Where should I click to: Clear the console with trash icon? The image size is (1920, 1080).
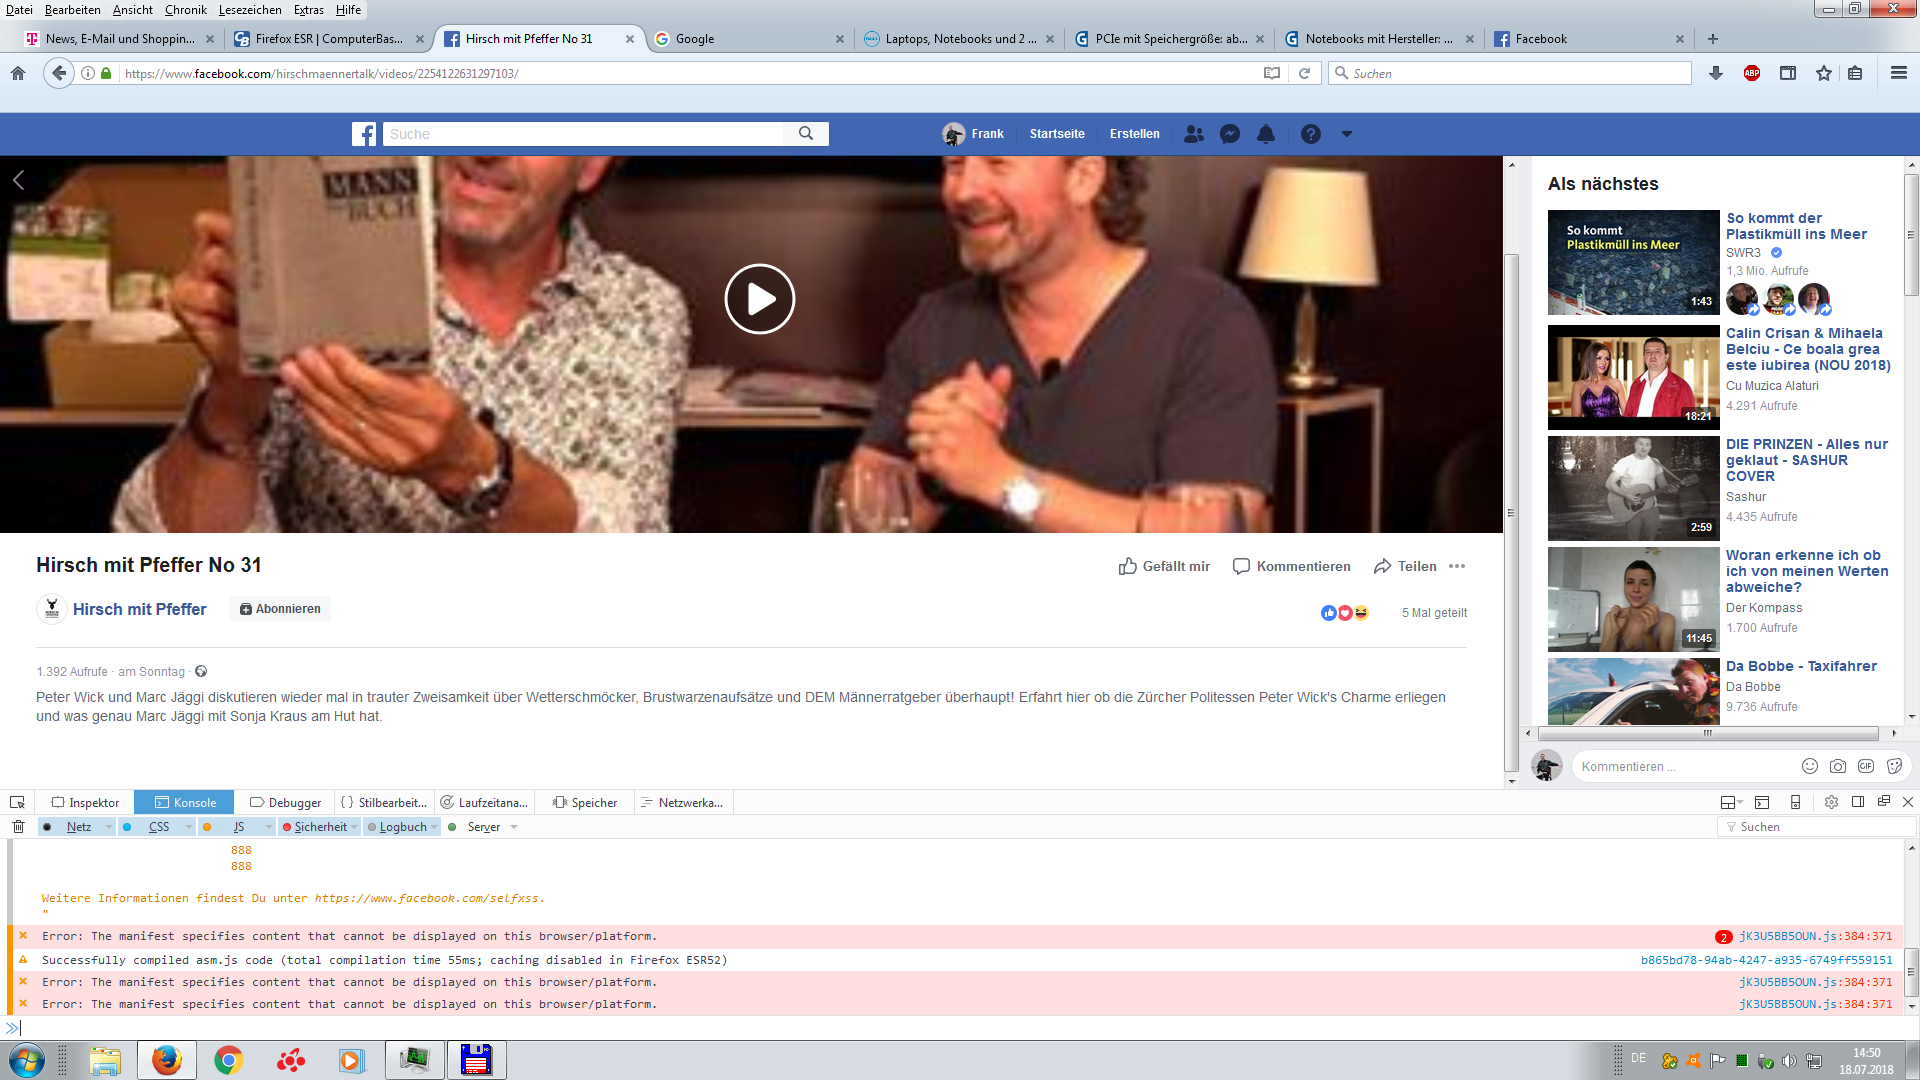point(18,827)
